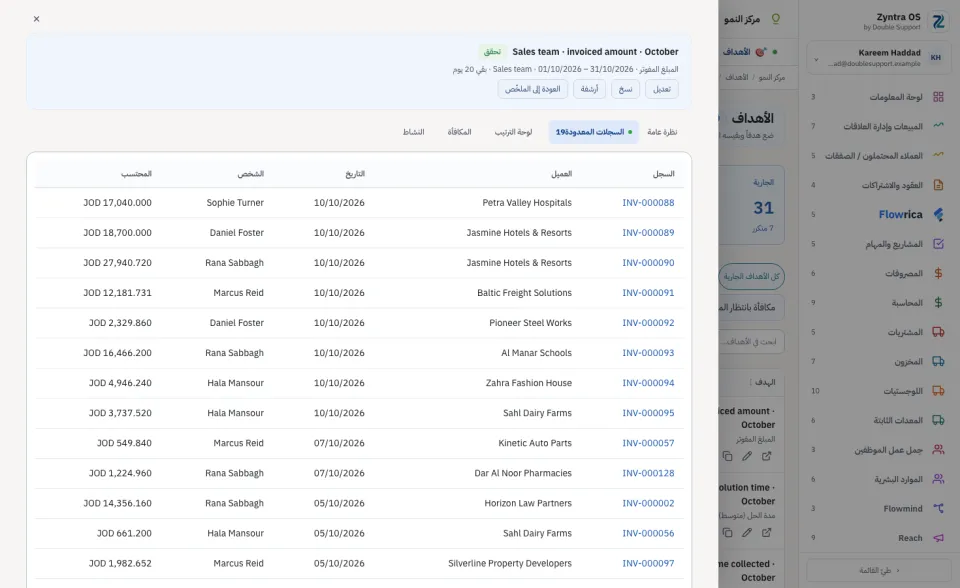Open invoice INV-000095 link

[648, 413]
